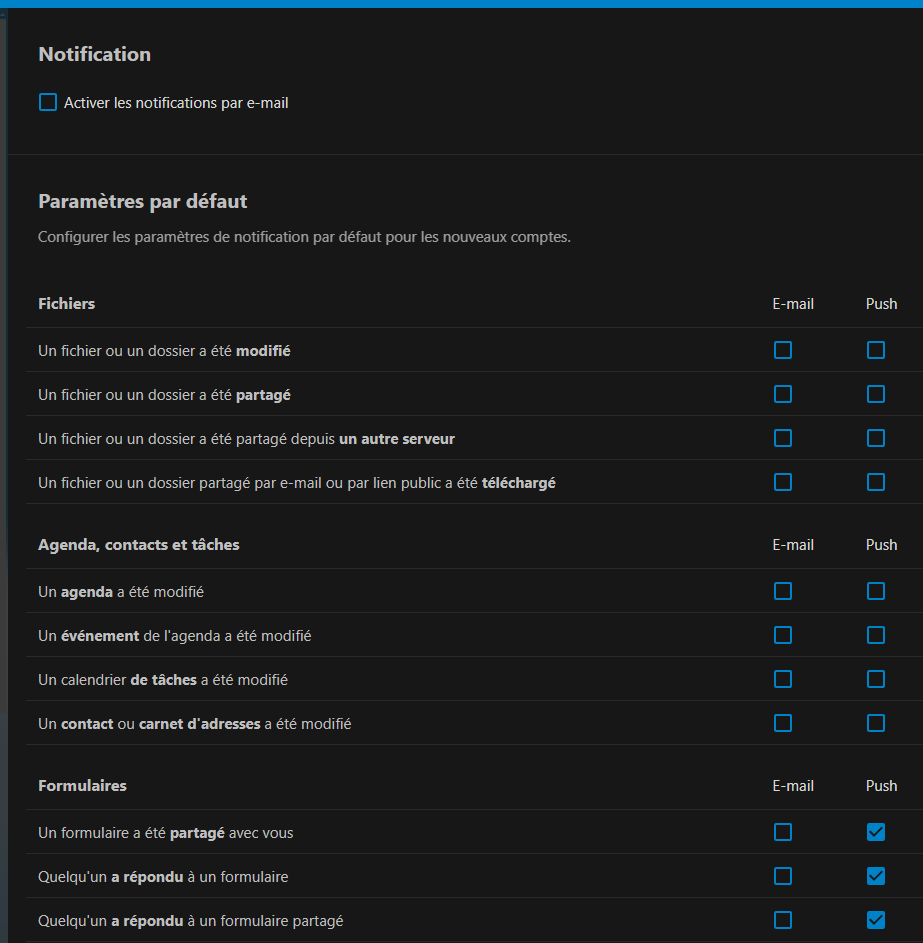Enable E-mail for file or folder partagé
This screenshot has height=943, width=923.
pyautogui.click(x=783, y=394)
